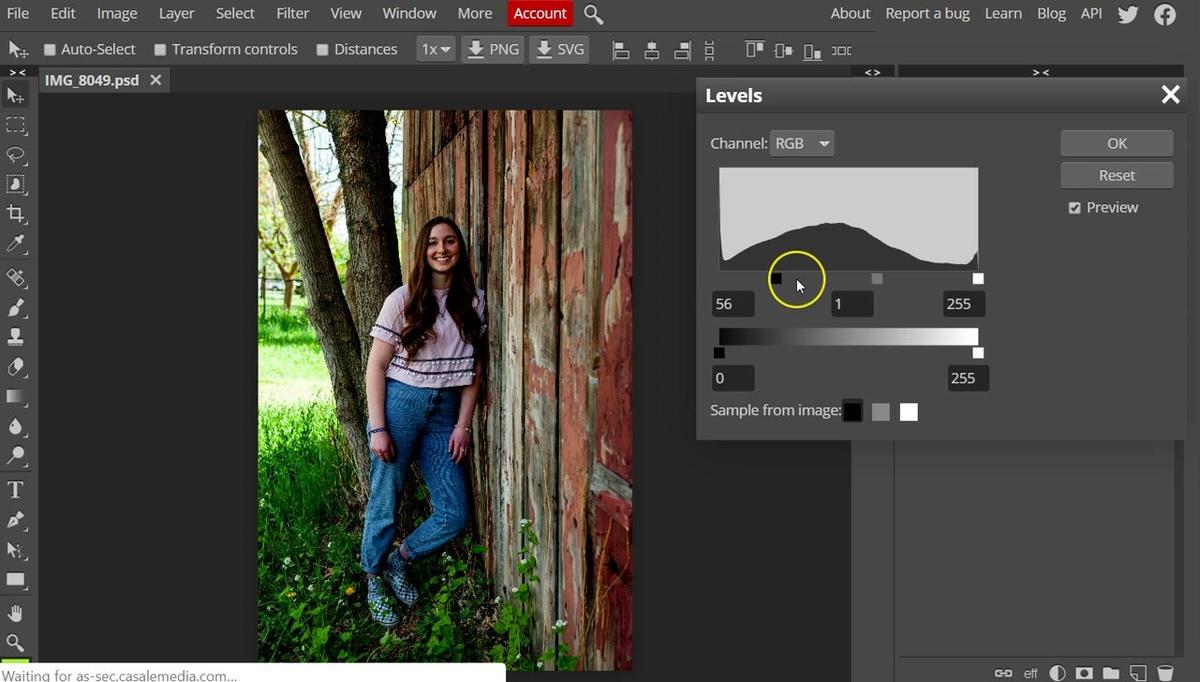Pick the Clone Stamp tool

tap(16, 337)
